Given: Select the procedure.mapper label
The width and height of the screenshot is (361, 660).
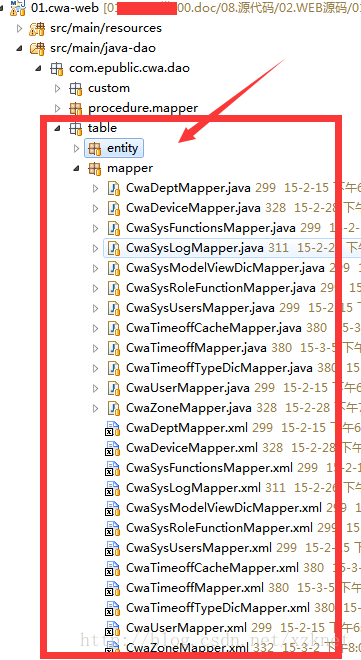Looking at the screenshot, I should 143,109.
